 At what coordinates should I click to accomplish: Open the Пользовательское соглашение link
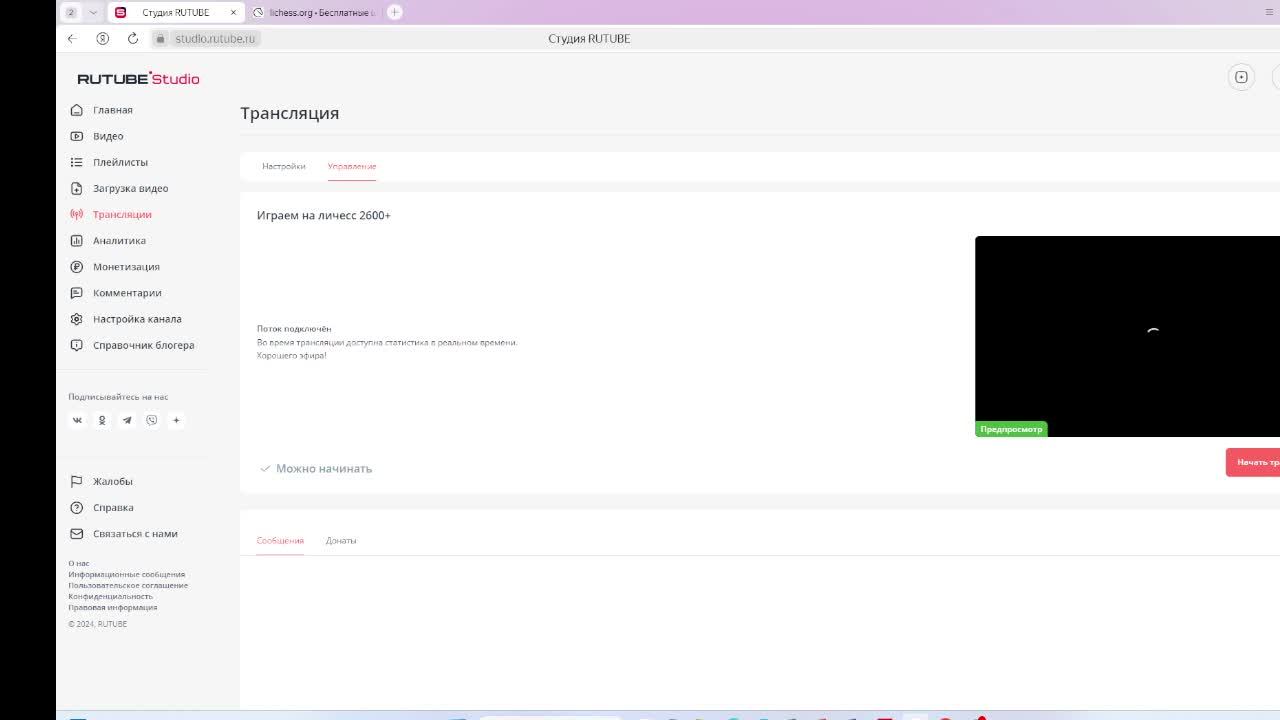coord(128,585)
